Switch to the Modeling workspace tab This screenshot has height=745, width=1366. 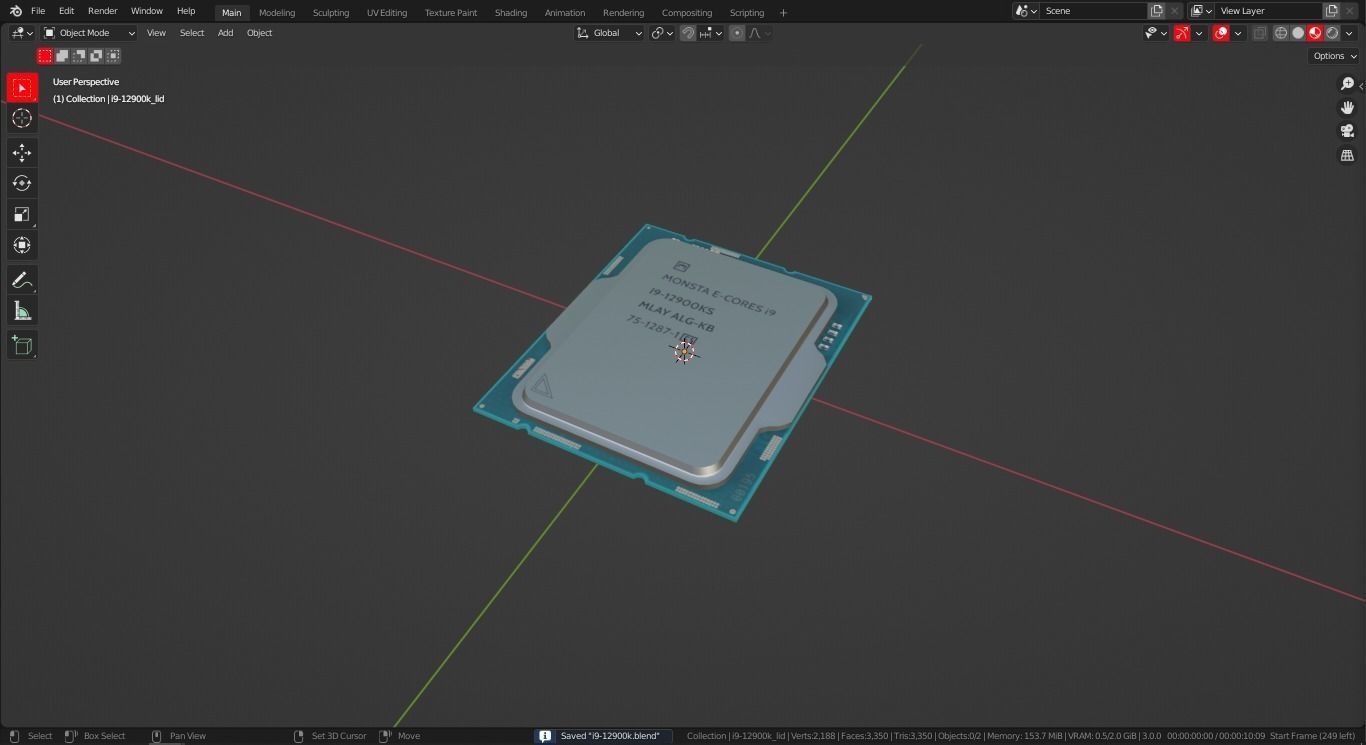277,13
